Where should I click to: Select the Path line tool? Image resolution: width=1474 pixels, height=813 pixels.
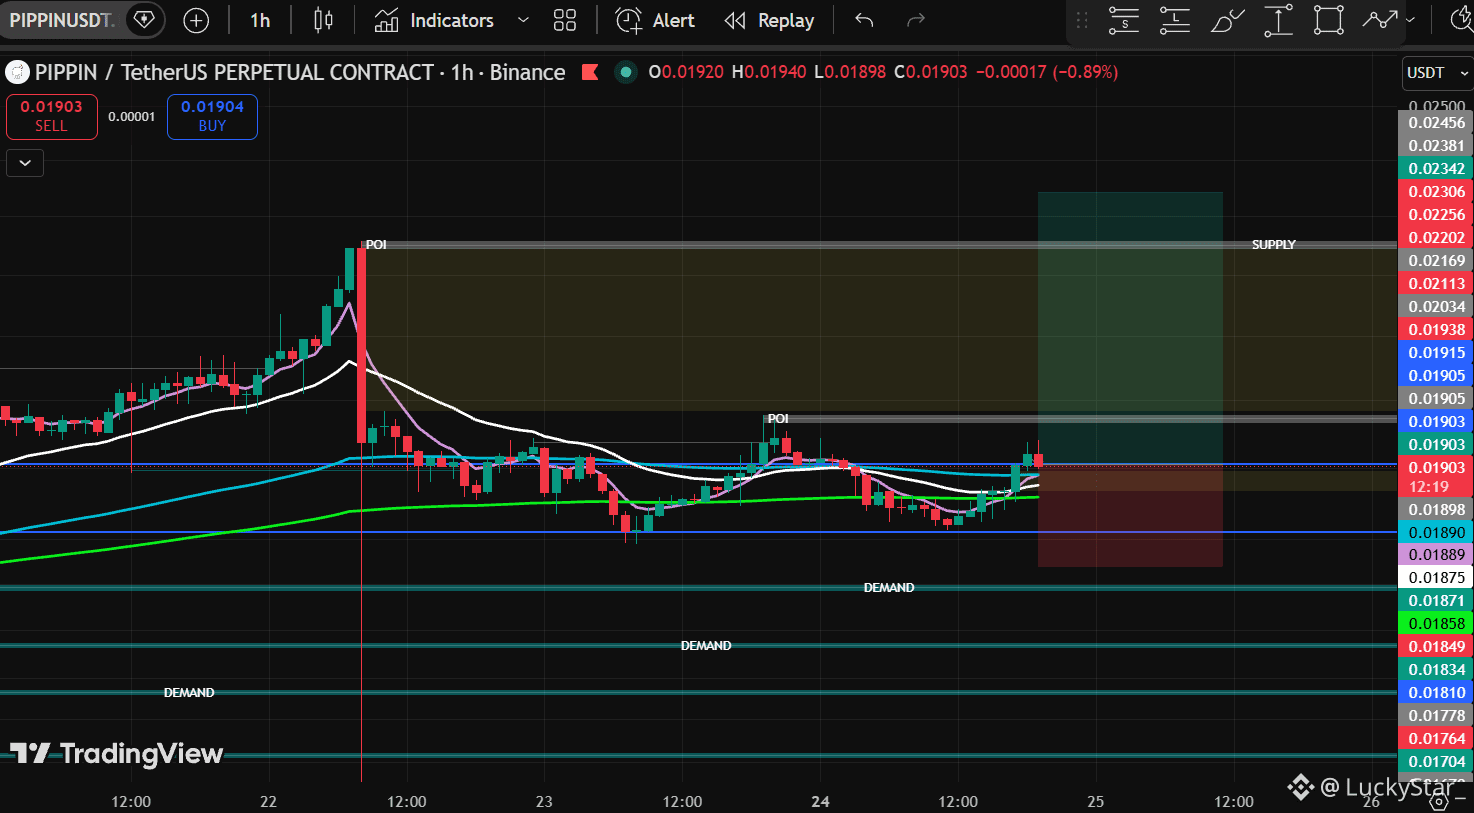pyautogui.click(x=1379, y=20)
